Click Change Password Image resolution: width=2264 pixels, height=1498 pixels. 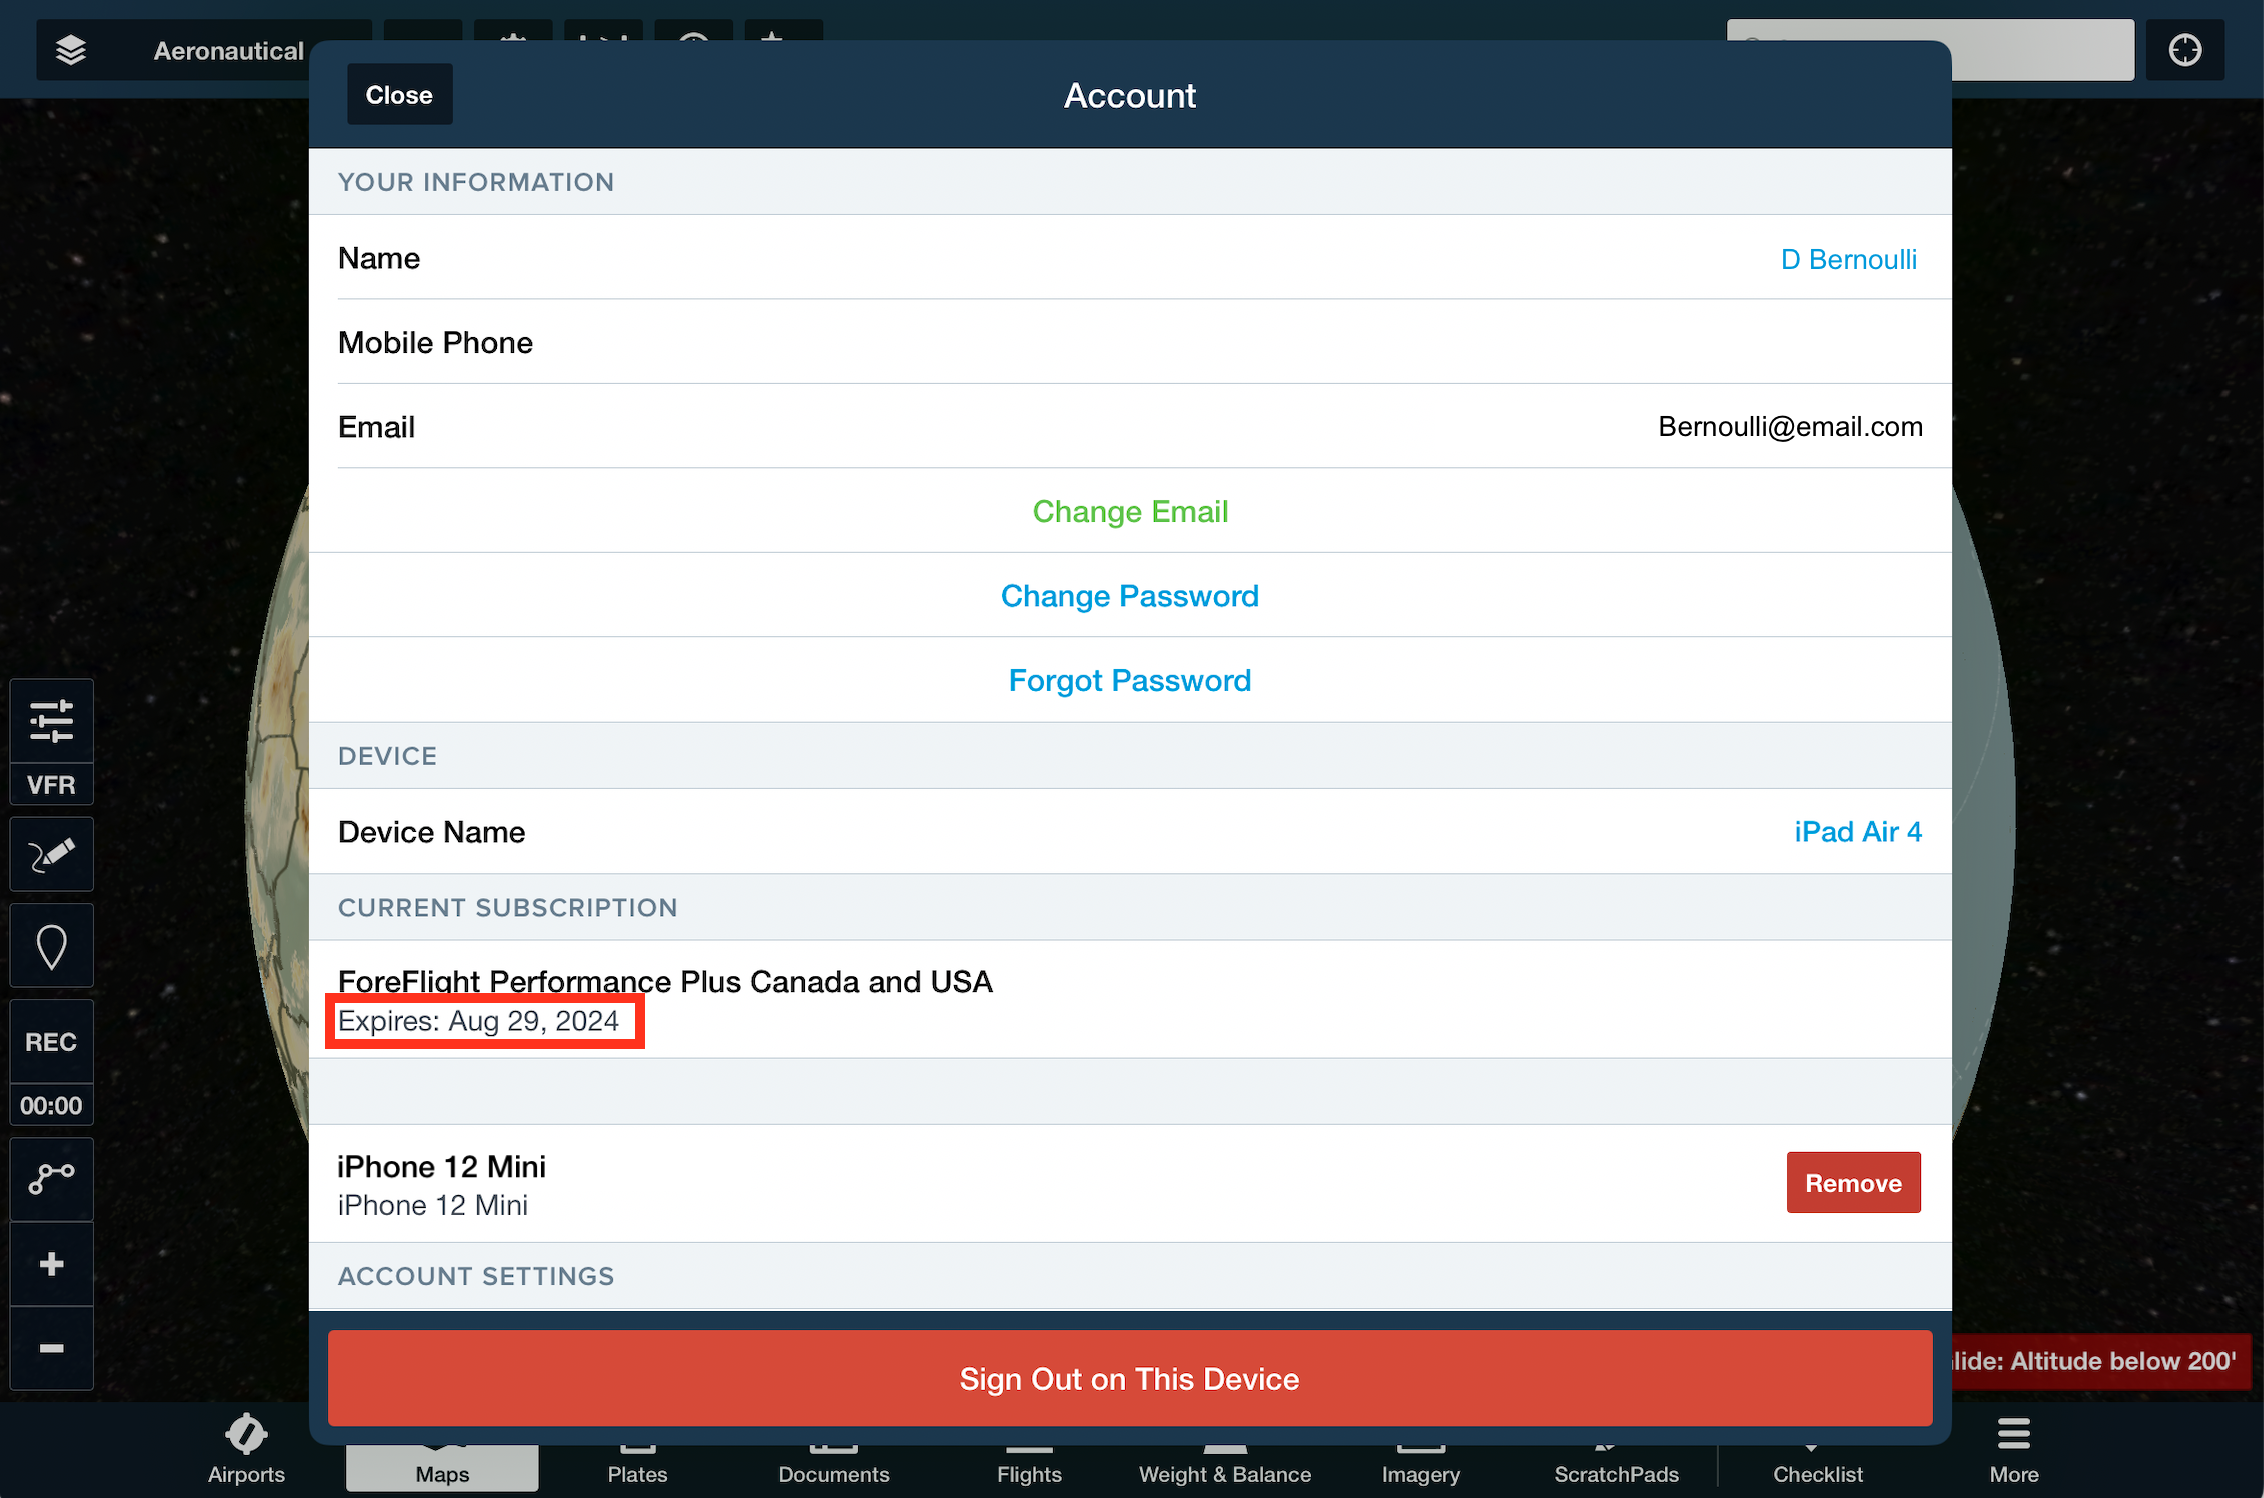[x=1130, y=596]
